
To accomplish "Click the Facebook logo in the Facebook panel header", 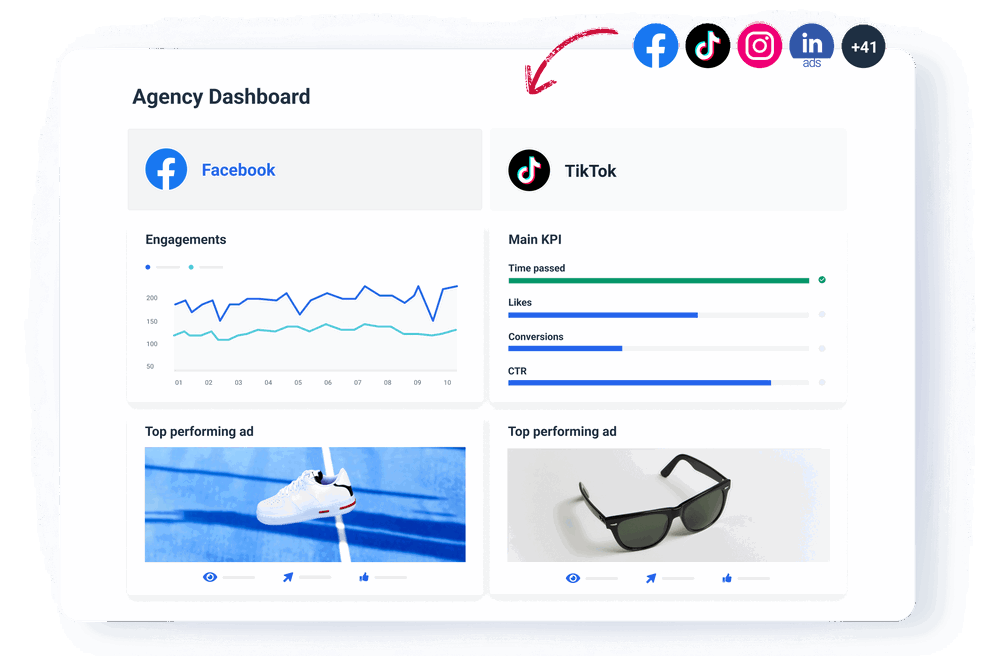I will (166, 169).
